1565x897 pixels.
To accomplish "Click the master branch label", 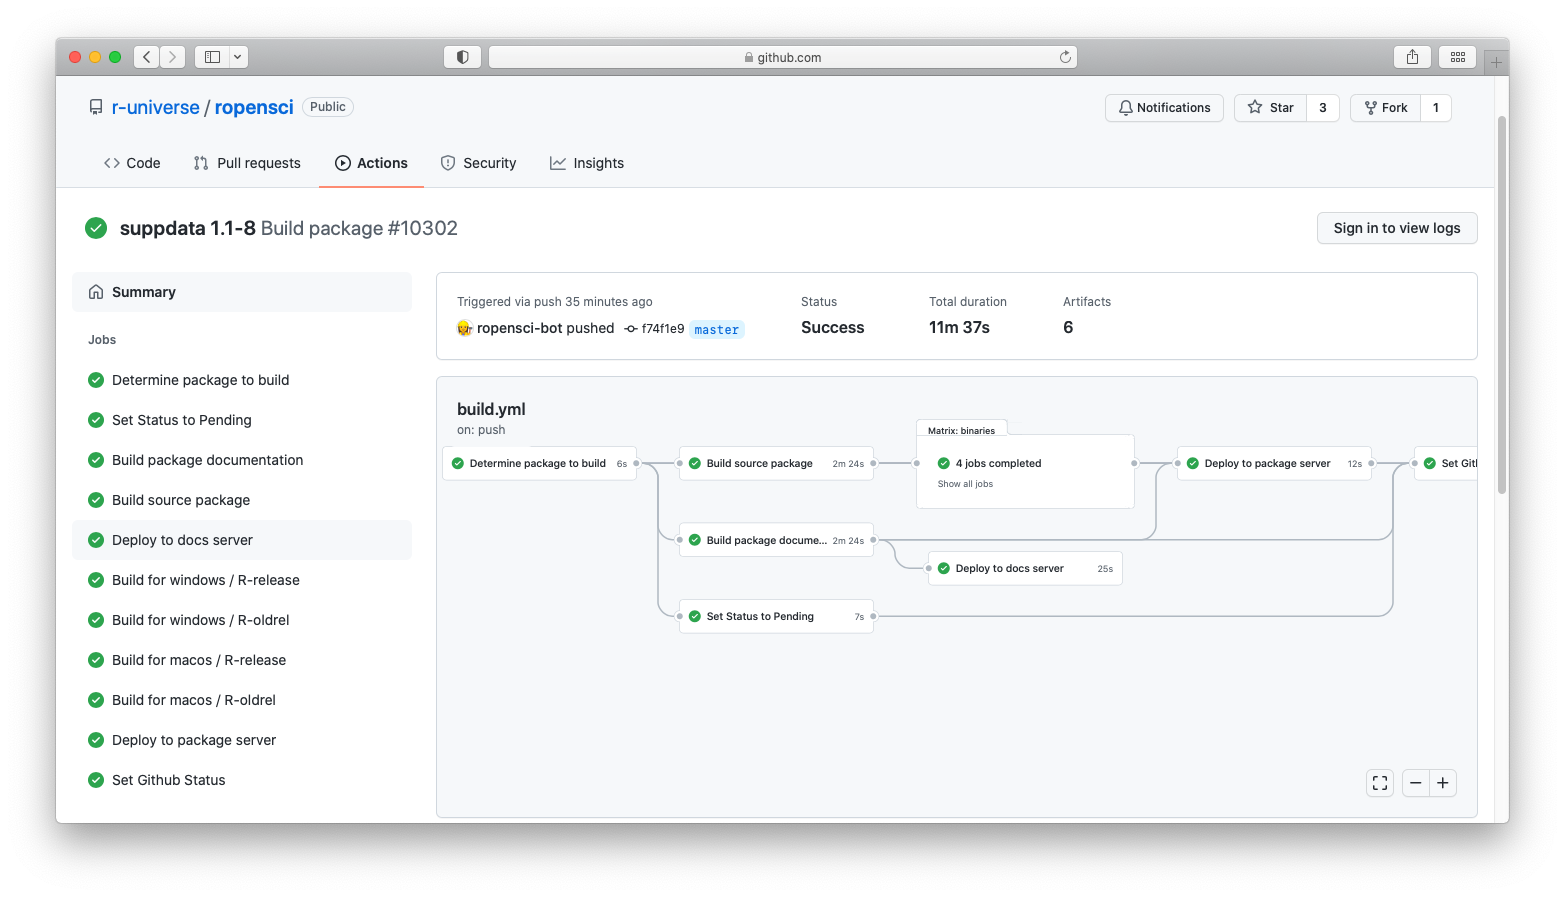I will point(717,329).
